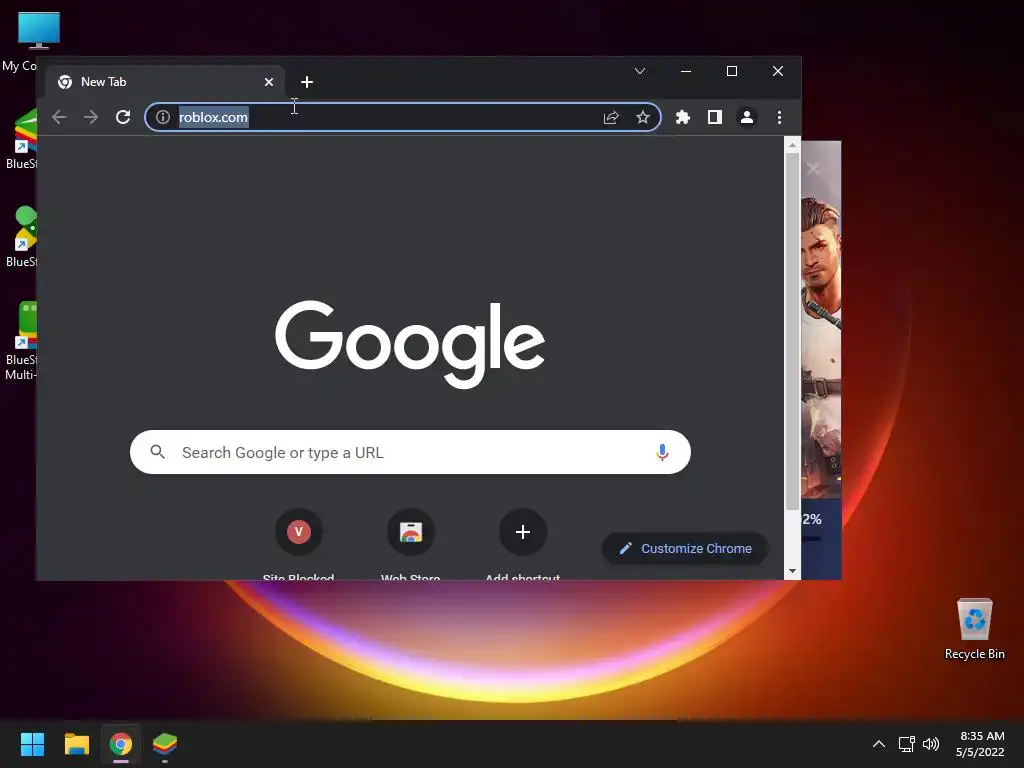Close the Chrome window
The width and height of the screenshot is (1024, 768).
[778, 71]
